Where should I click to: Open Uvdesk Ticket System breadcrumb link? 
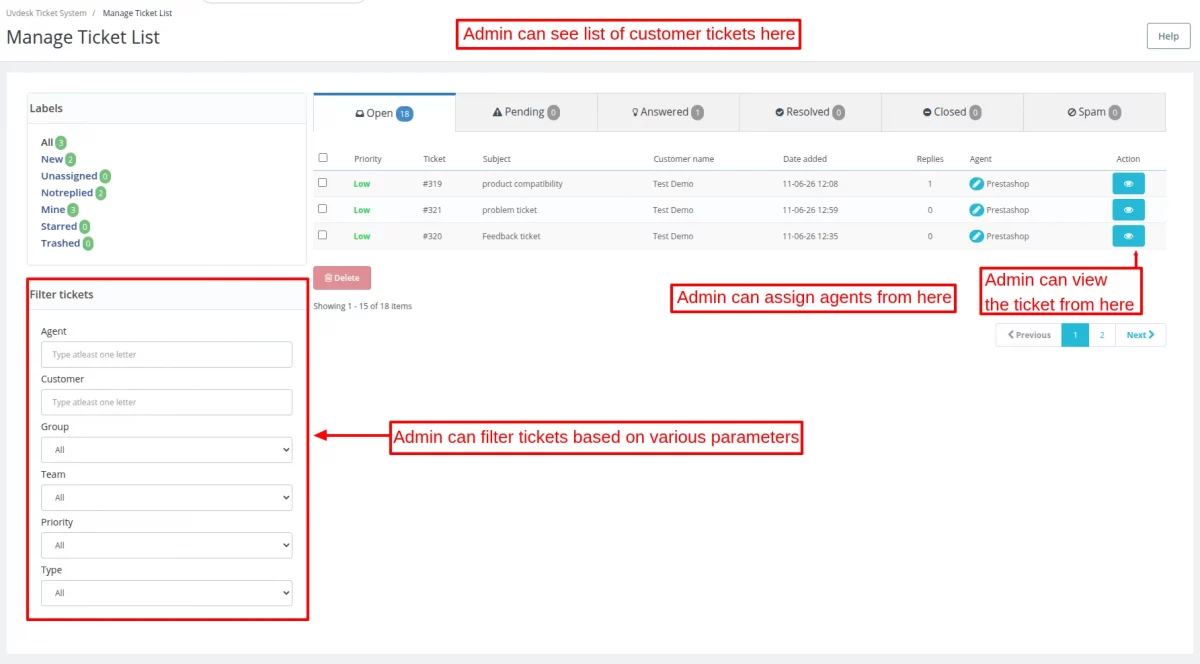(x=46, y=13)
